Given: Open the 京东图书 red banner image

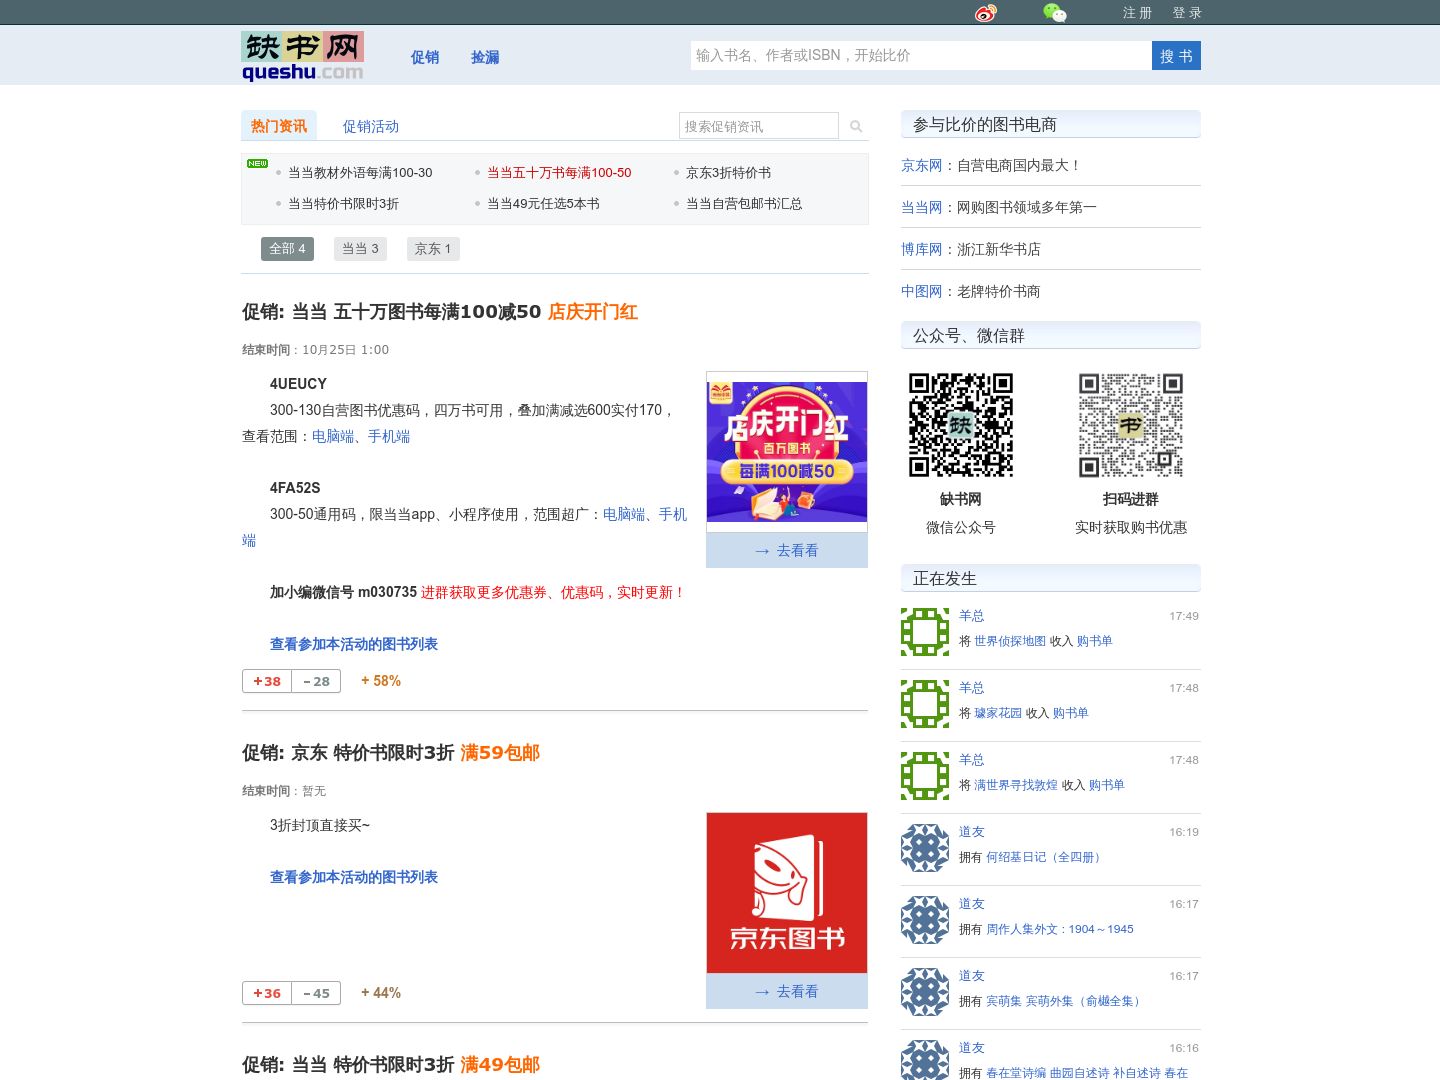Looking at the screenshot, I should tap(787, 893).
